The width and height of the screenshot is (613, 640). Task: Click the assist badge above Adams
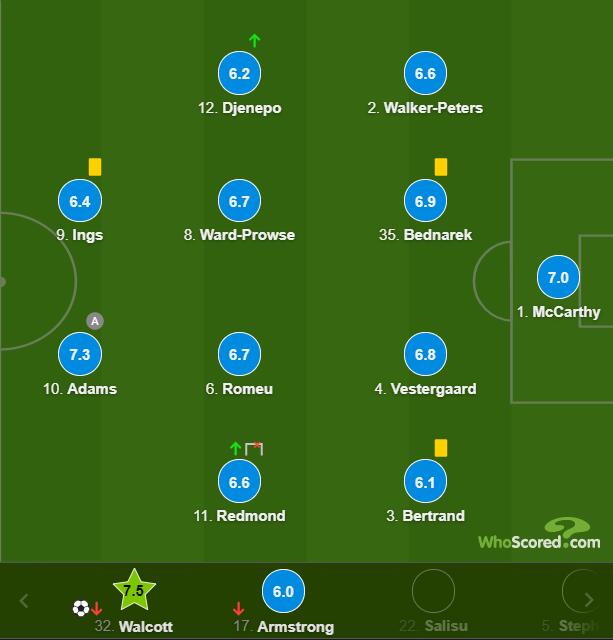pos(95,321)
